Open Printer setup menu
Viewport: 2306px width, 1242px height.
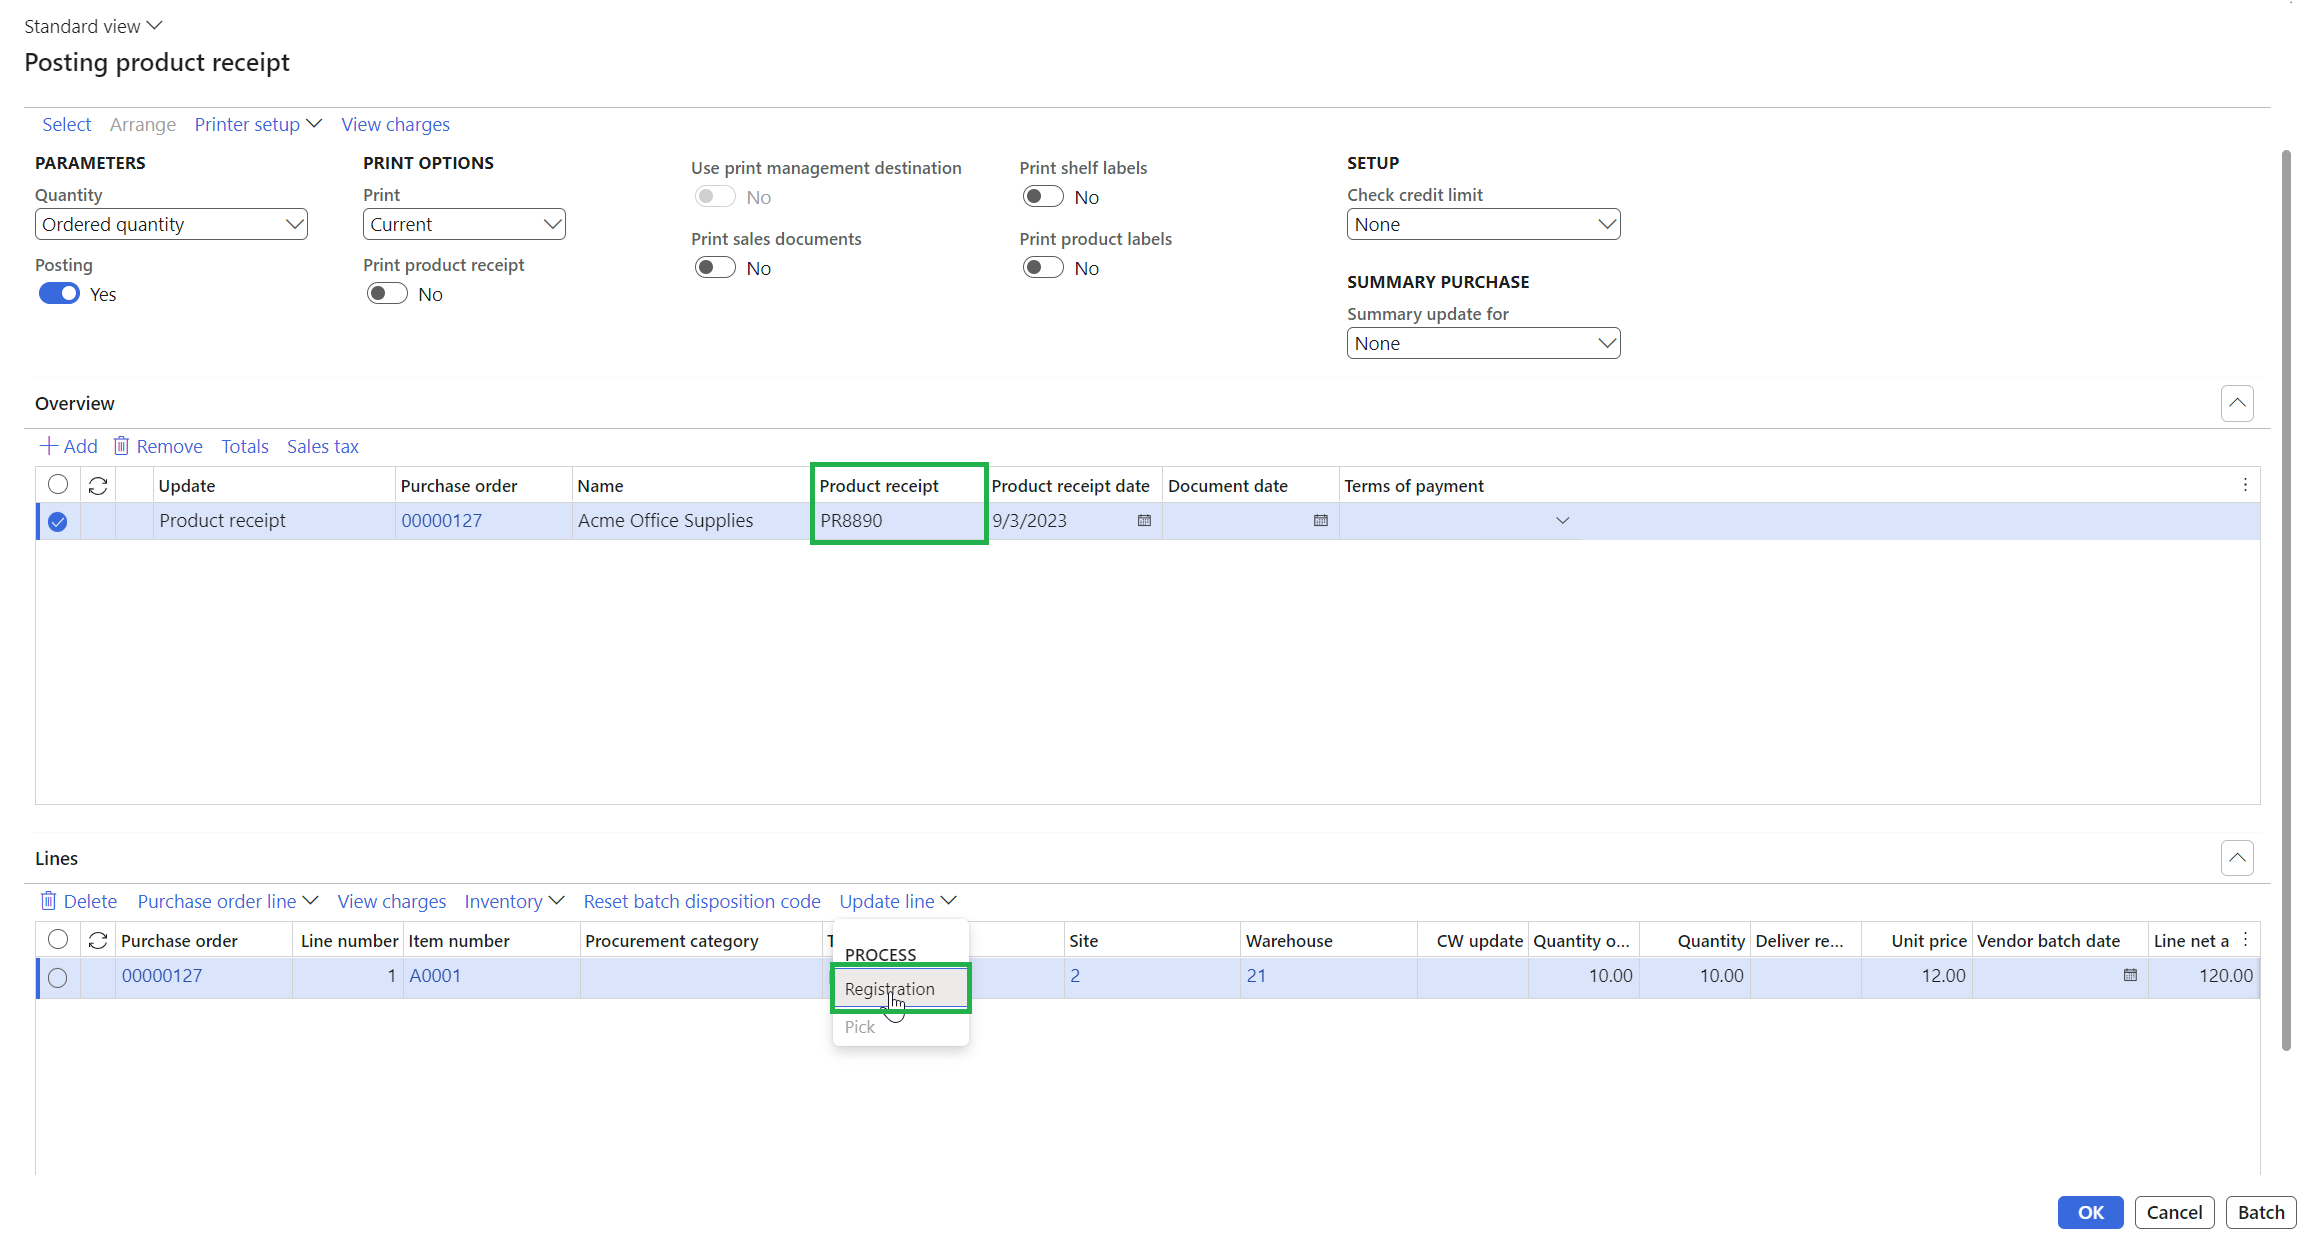(258, 124)
